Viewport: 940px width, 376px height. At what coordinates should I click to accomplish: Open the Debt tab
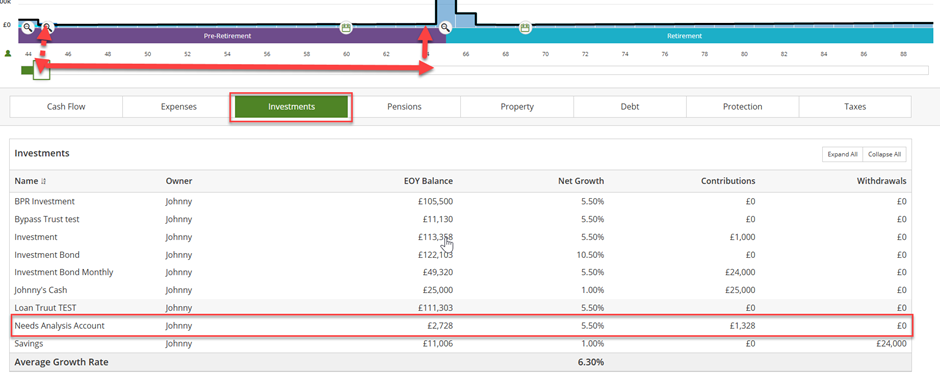click(629, 107)
